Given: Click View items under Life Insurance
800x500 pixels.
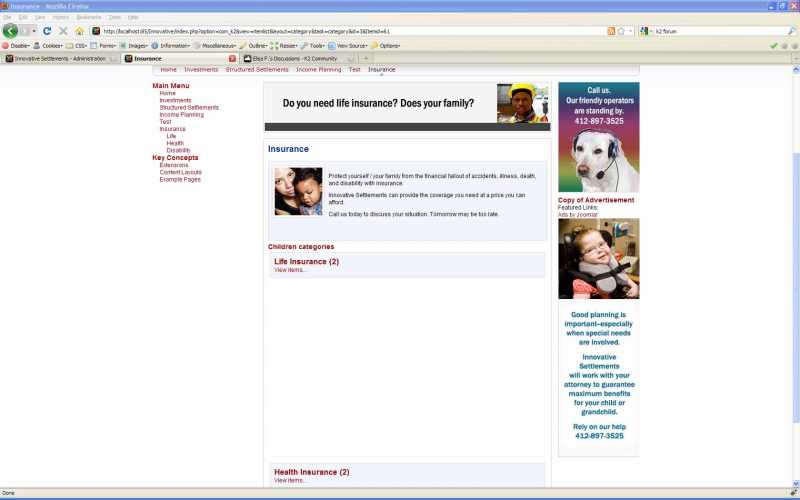Looking at the screenshot, I should [290, 270].
